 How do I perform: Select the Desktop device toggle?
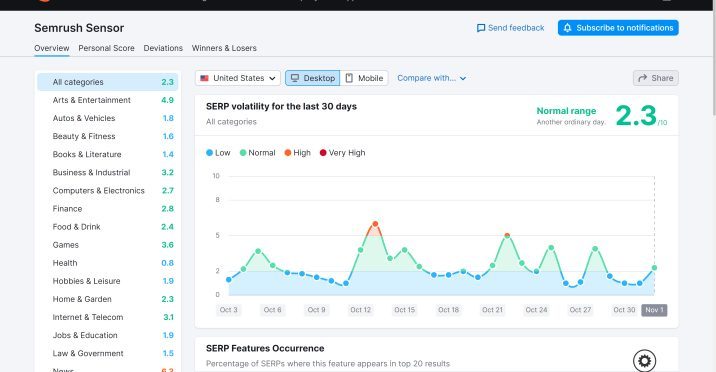(313, 78)
